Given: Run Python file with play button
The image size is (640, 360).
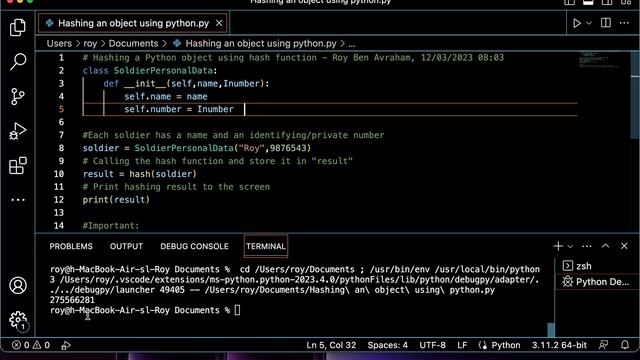Looking at the screenshot, I should (577, 23).
